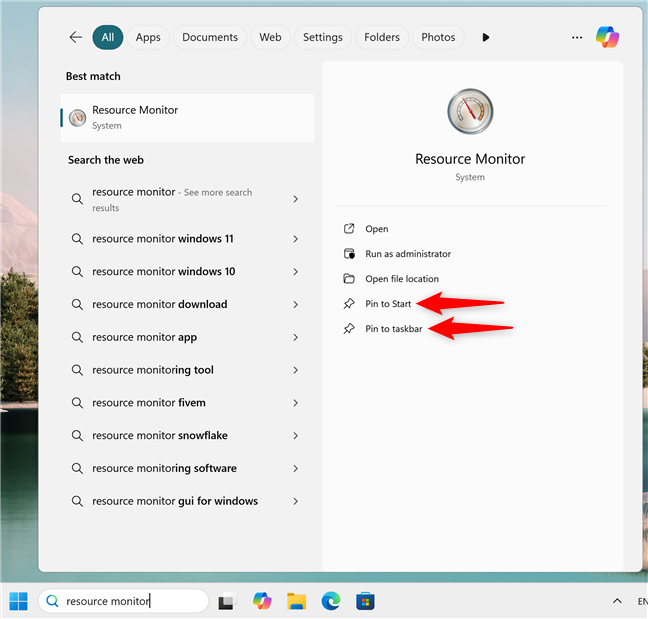This screenshot has width=648, height=619.
Task: Select Pin to Start
Action: (388, 304)
